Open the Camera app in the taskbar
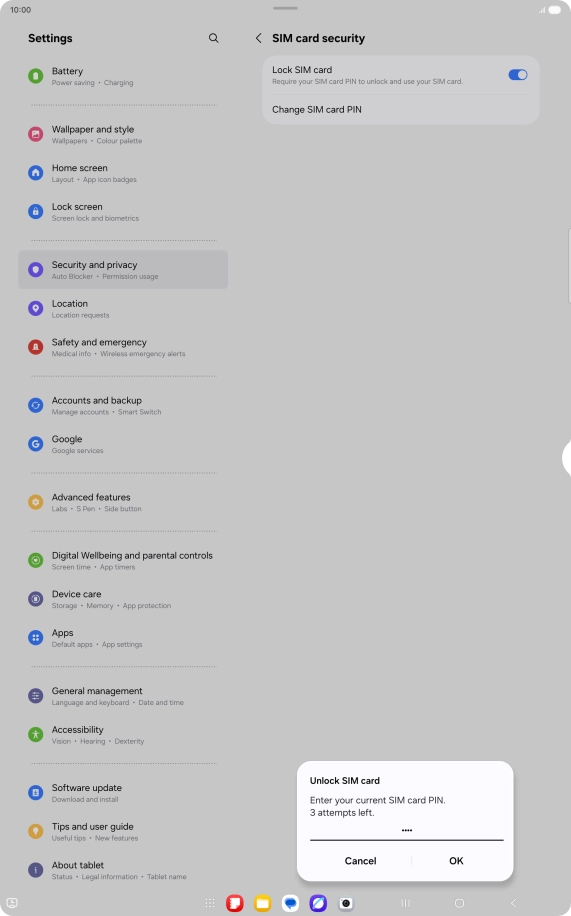The image size is (571, 916). [346, 903]
